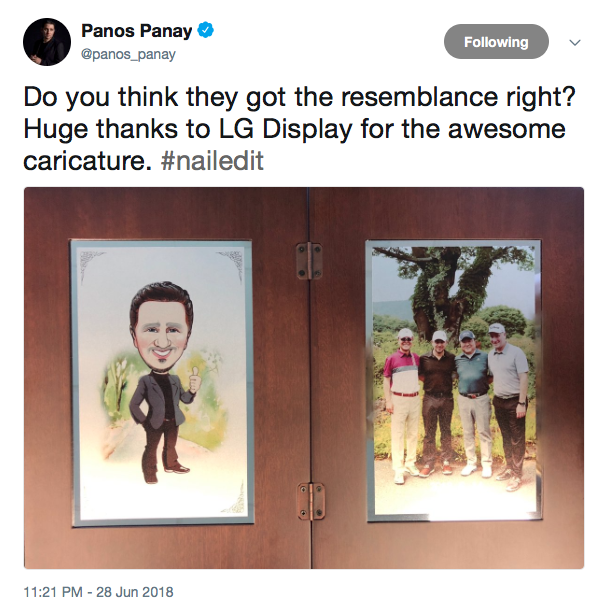Open the Panos Panay display name

(x=137, y=31)
